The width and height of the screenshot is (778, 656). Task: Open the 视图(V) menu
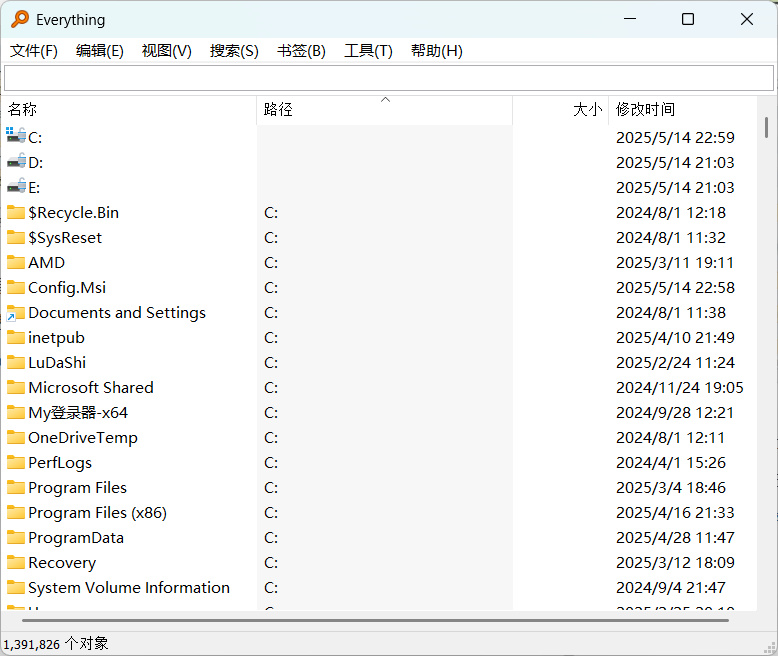[x=167, y=51]
